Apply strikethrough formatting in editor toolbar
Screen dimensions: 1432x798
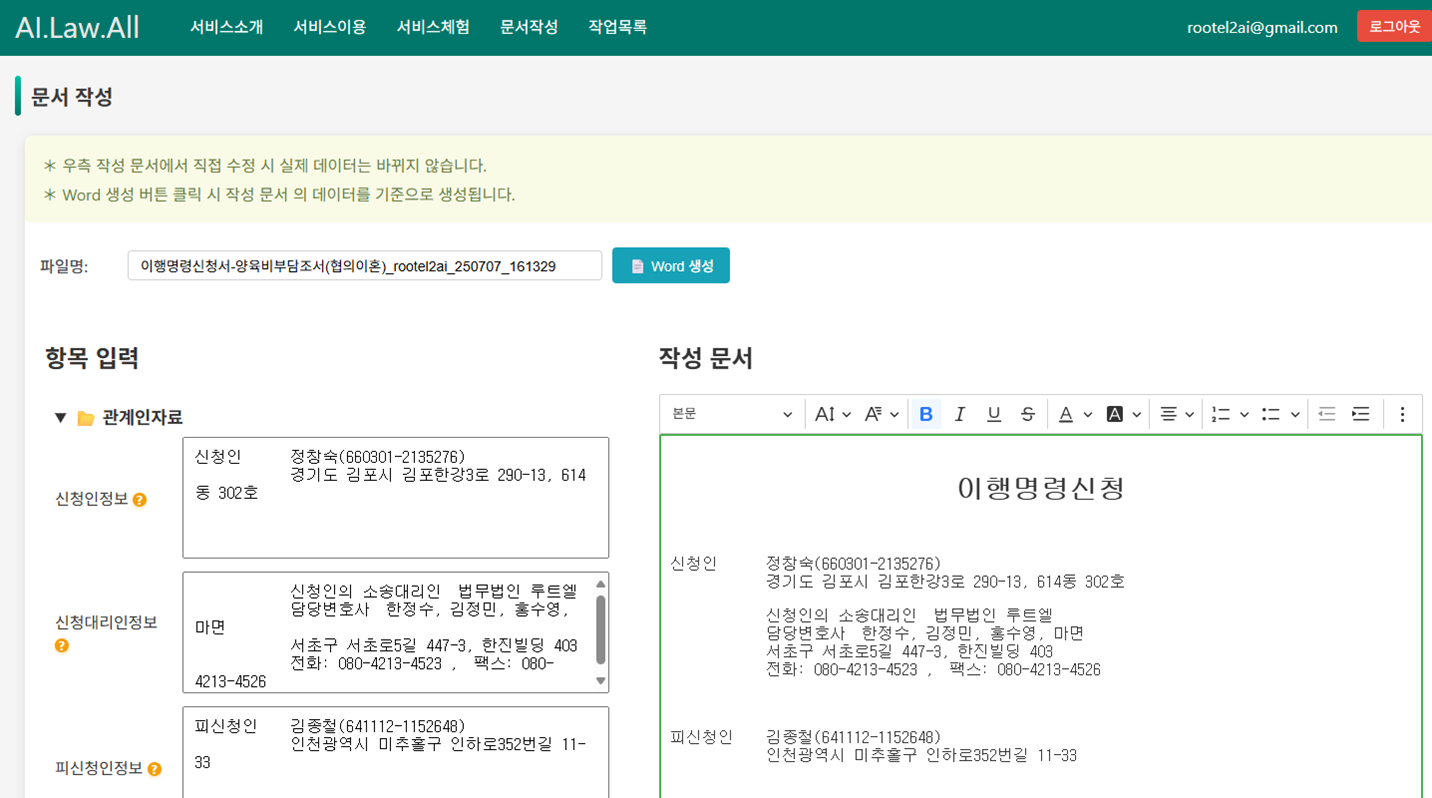point(1027,414)
